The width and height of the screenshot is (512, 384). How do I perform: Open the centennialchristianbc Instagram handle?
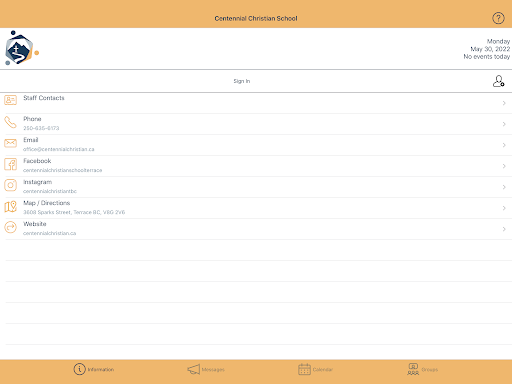click(x=50, y=191)
